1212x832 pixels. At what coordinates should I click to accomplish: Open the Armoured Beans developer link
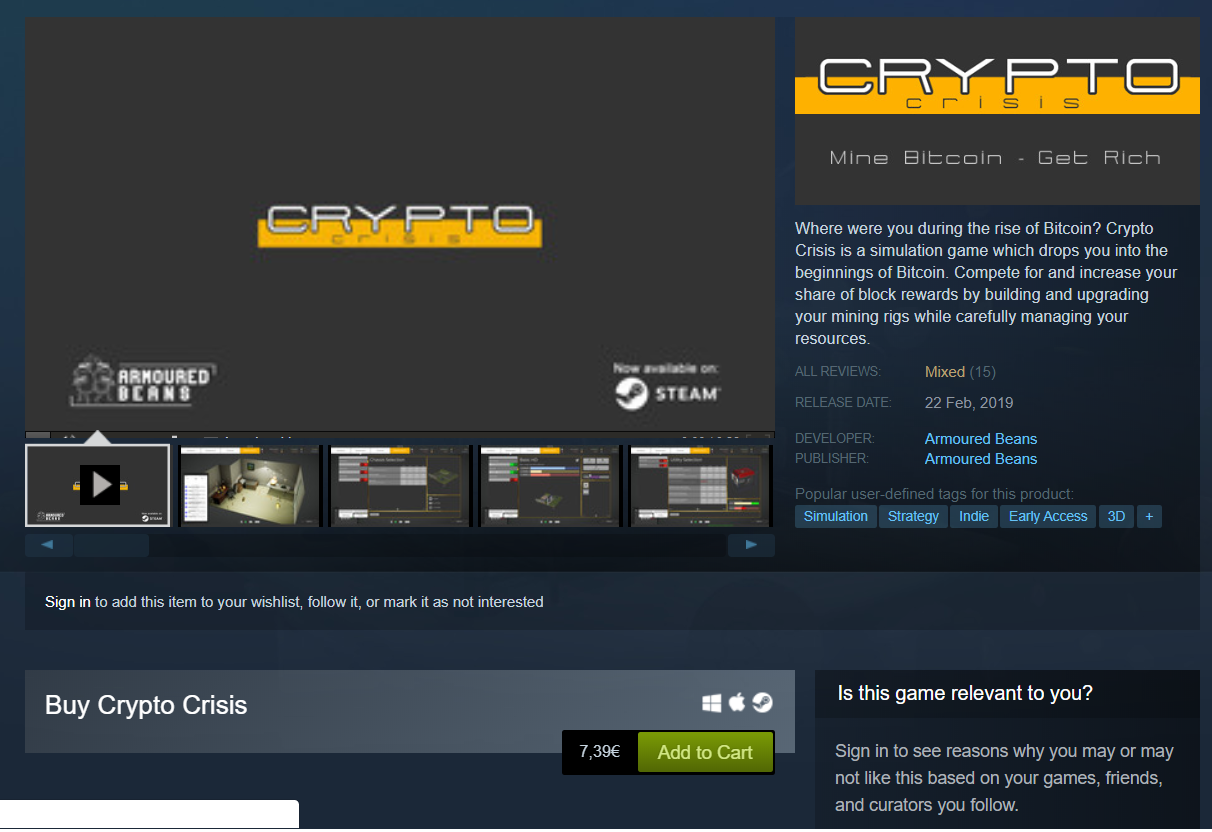point(981,439)
